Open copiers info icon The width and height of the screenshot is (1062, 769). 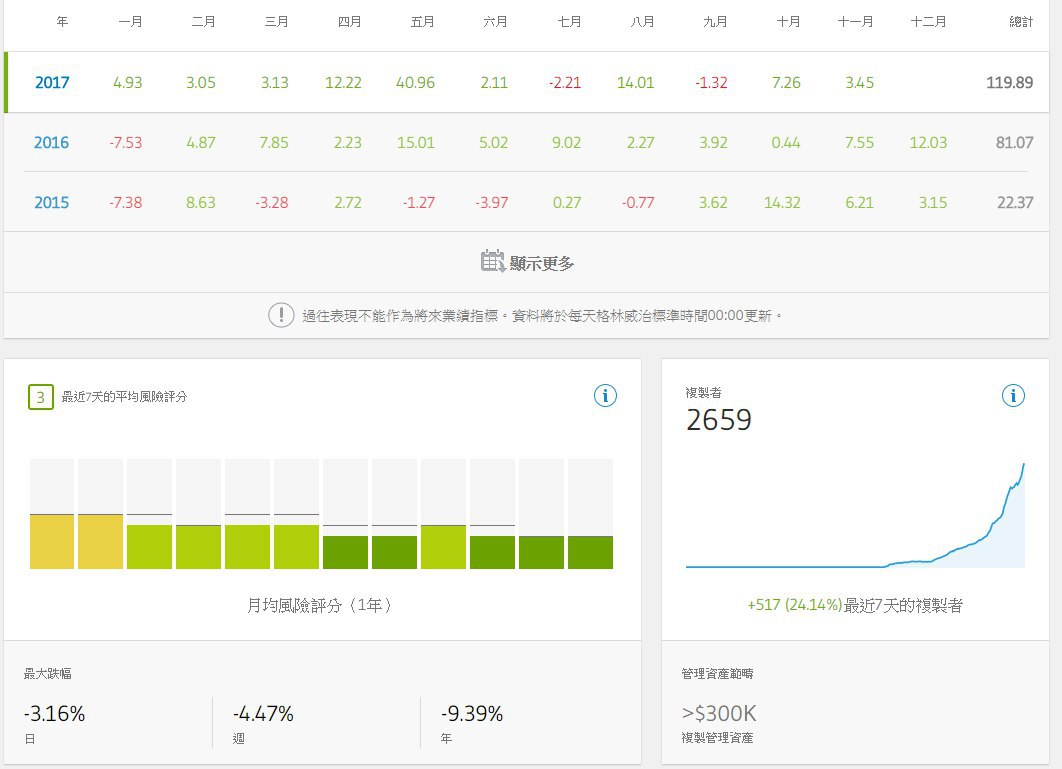pos(1013,396)
